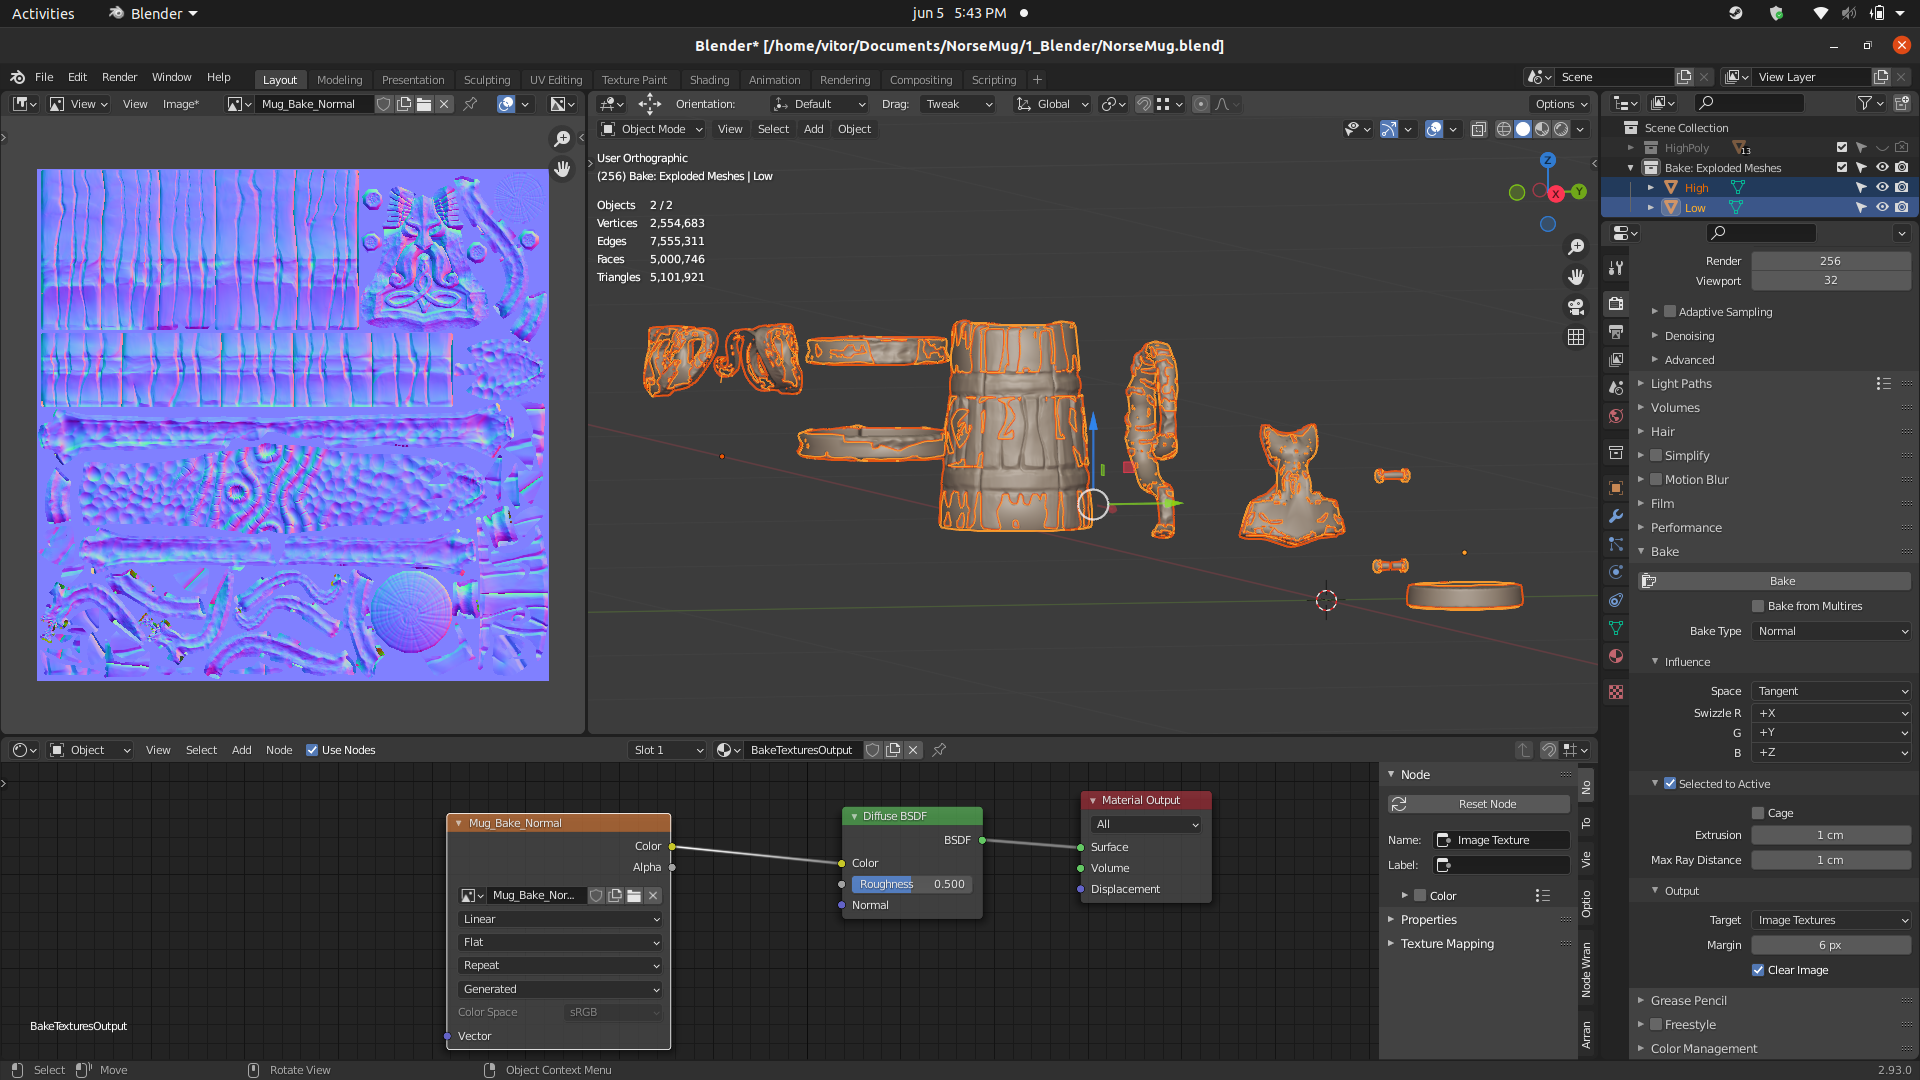1920x1080 pixels.
Task: Click the Reset Node button
Action: point(1487,804)
